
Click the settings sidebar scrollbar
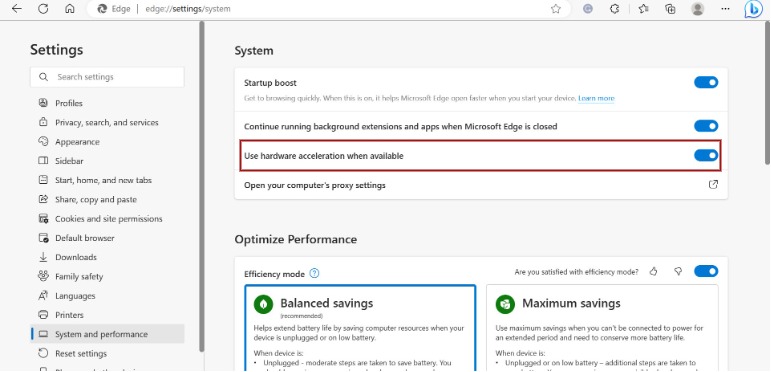[x=202, y=187]
